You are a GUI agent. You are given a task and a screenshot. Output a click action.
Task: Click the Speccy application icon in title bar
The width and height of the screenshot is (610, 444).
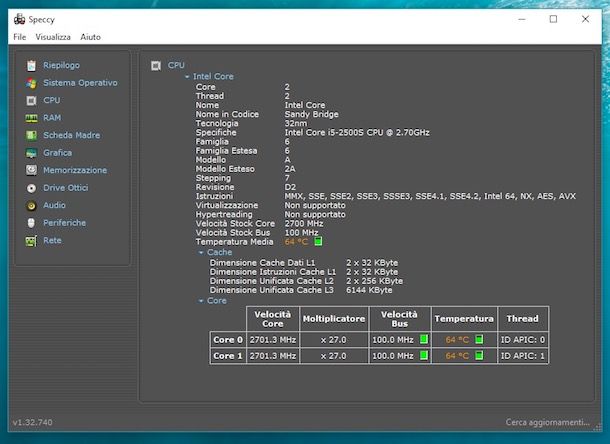[19, 19]
